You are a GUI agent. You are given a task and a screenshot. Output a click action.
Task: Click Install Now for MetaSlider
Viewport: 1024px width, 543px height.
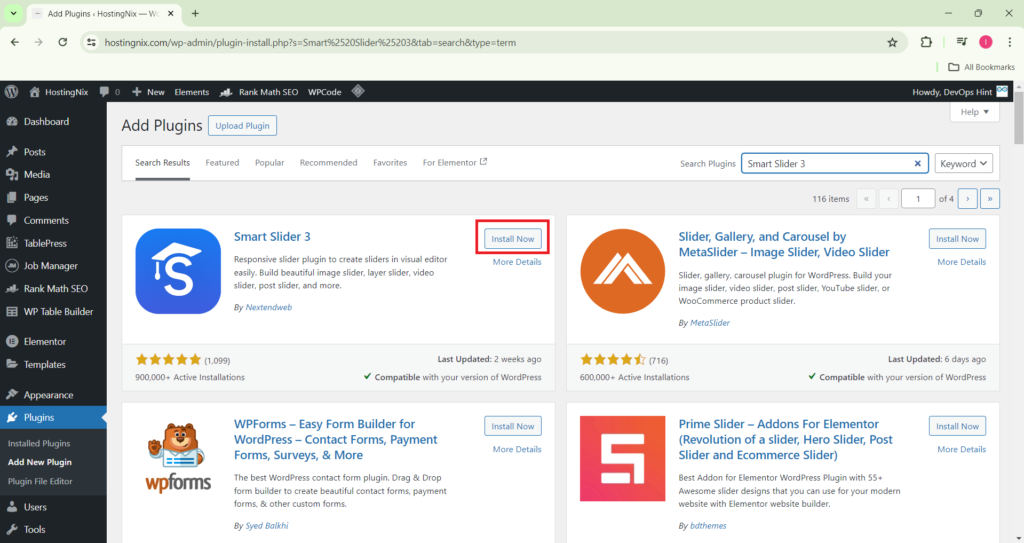coord(957,239)
